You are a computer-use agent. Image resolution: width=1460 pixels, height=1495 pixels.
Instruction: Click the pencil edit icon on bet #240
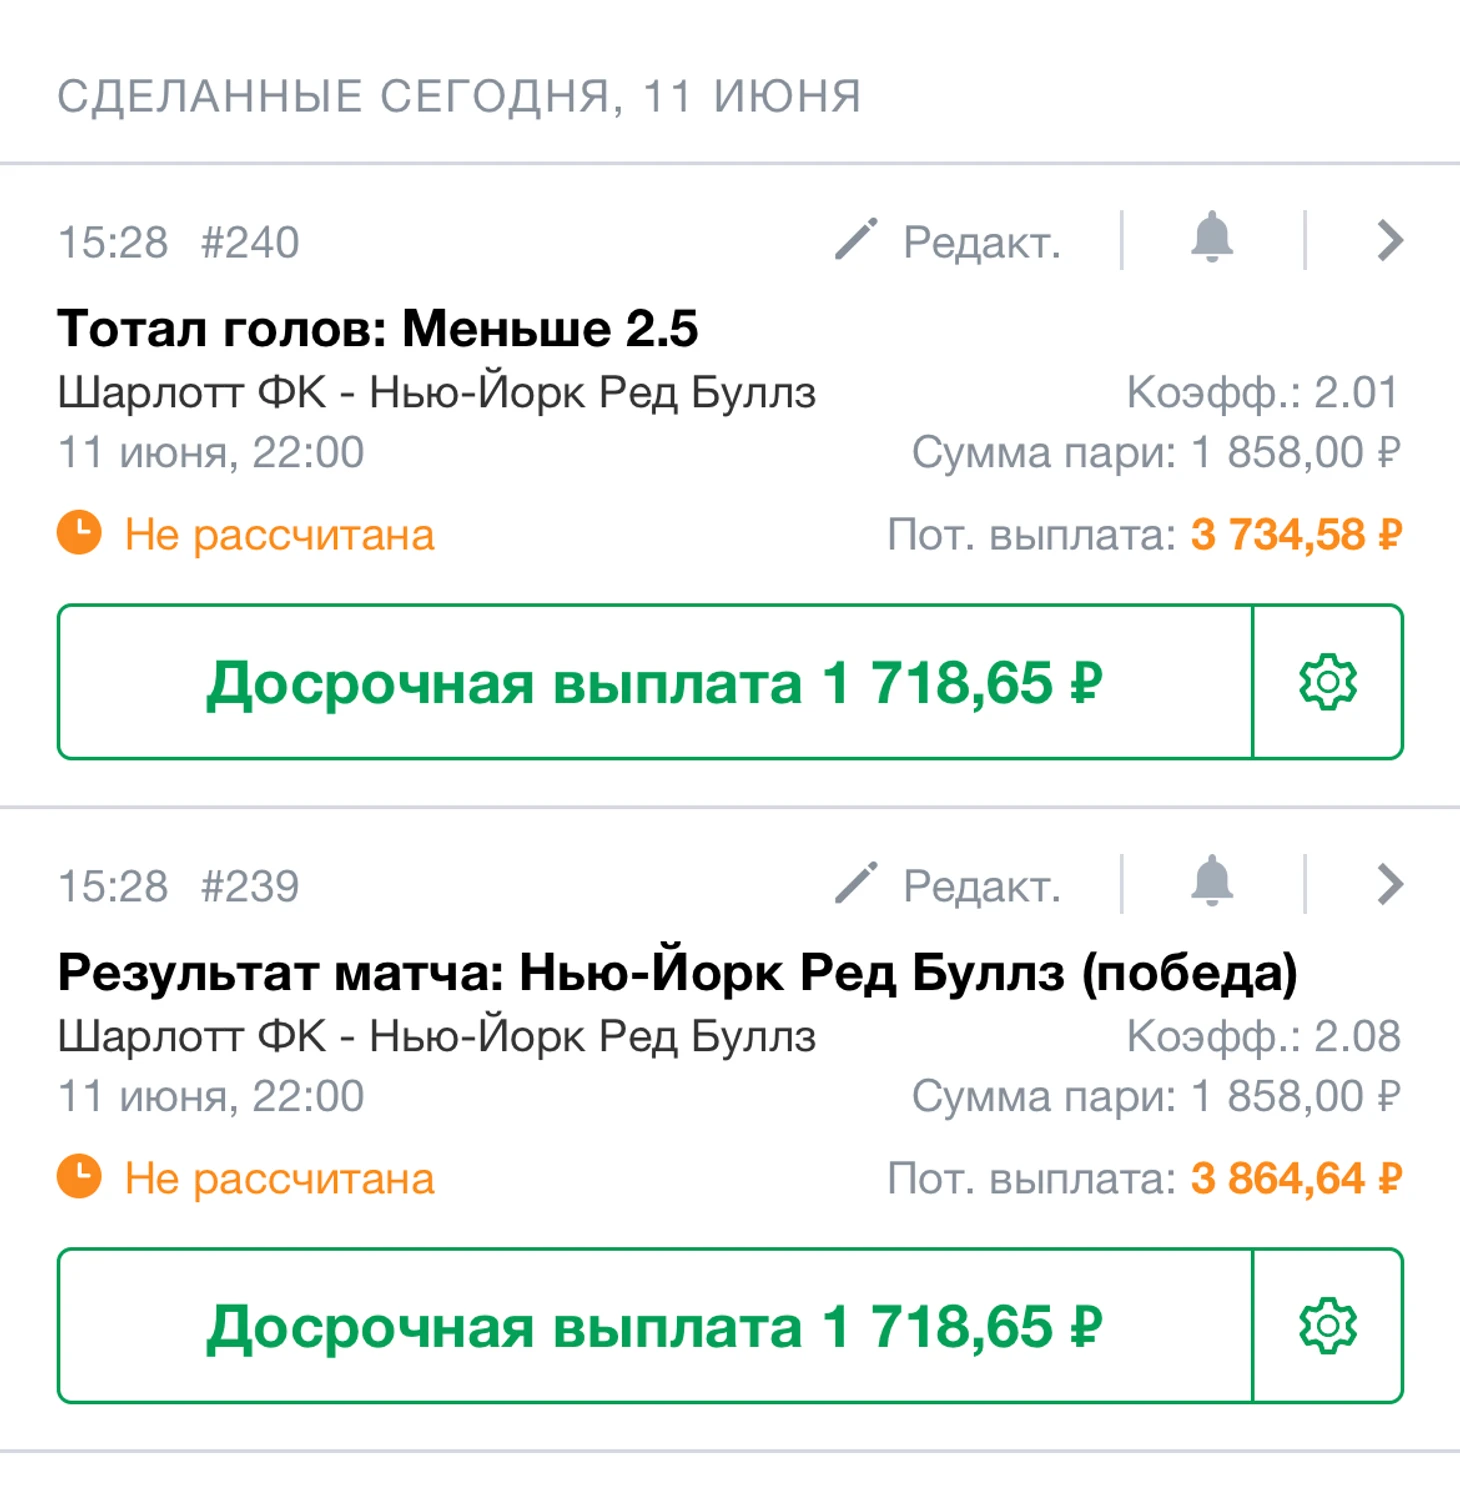pos(856,240)
